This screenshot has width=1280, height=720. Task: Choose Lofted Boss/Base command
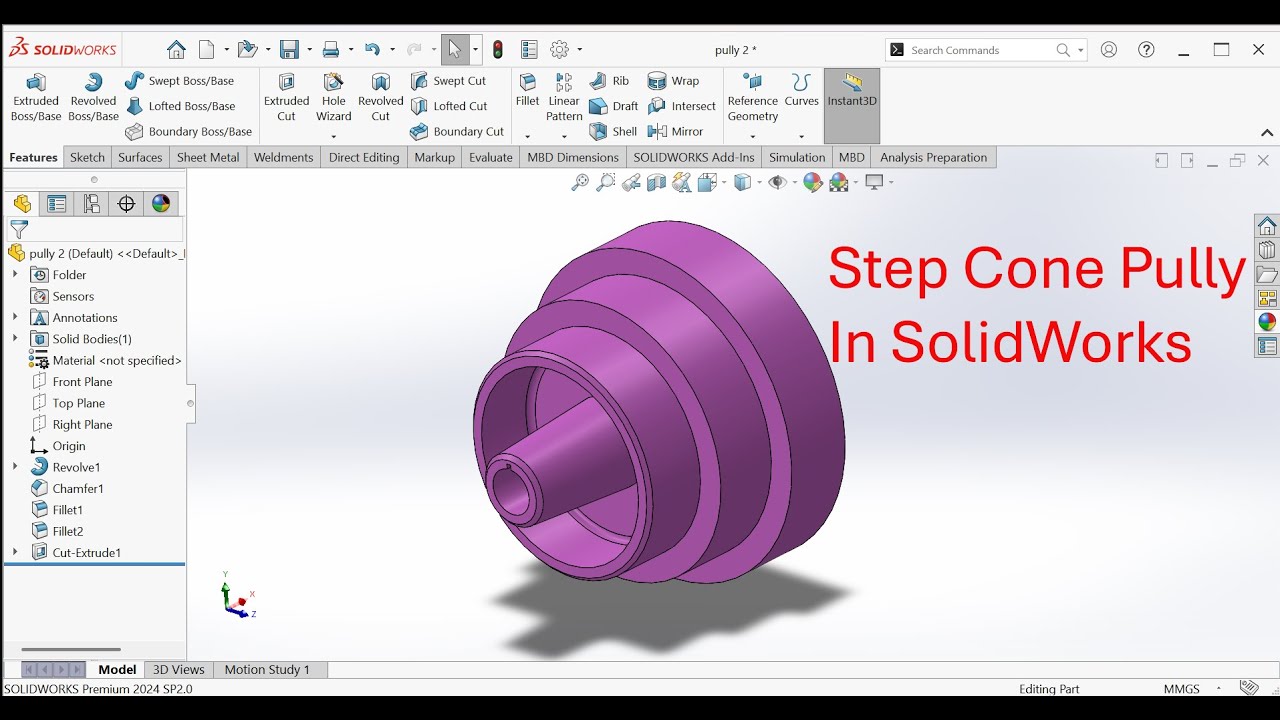(x=180, y=106)
